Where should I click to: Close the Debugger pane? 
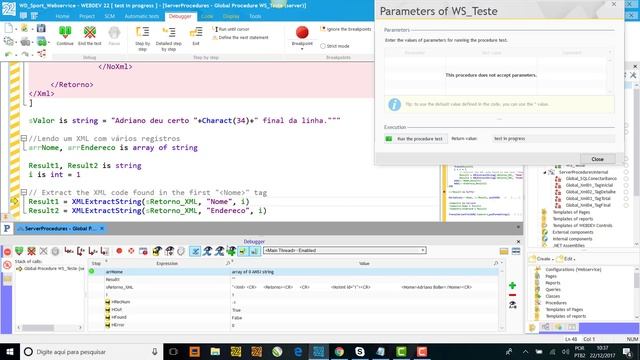pyautogui.click(x=518, y=242)
